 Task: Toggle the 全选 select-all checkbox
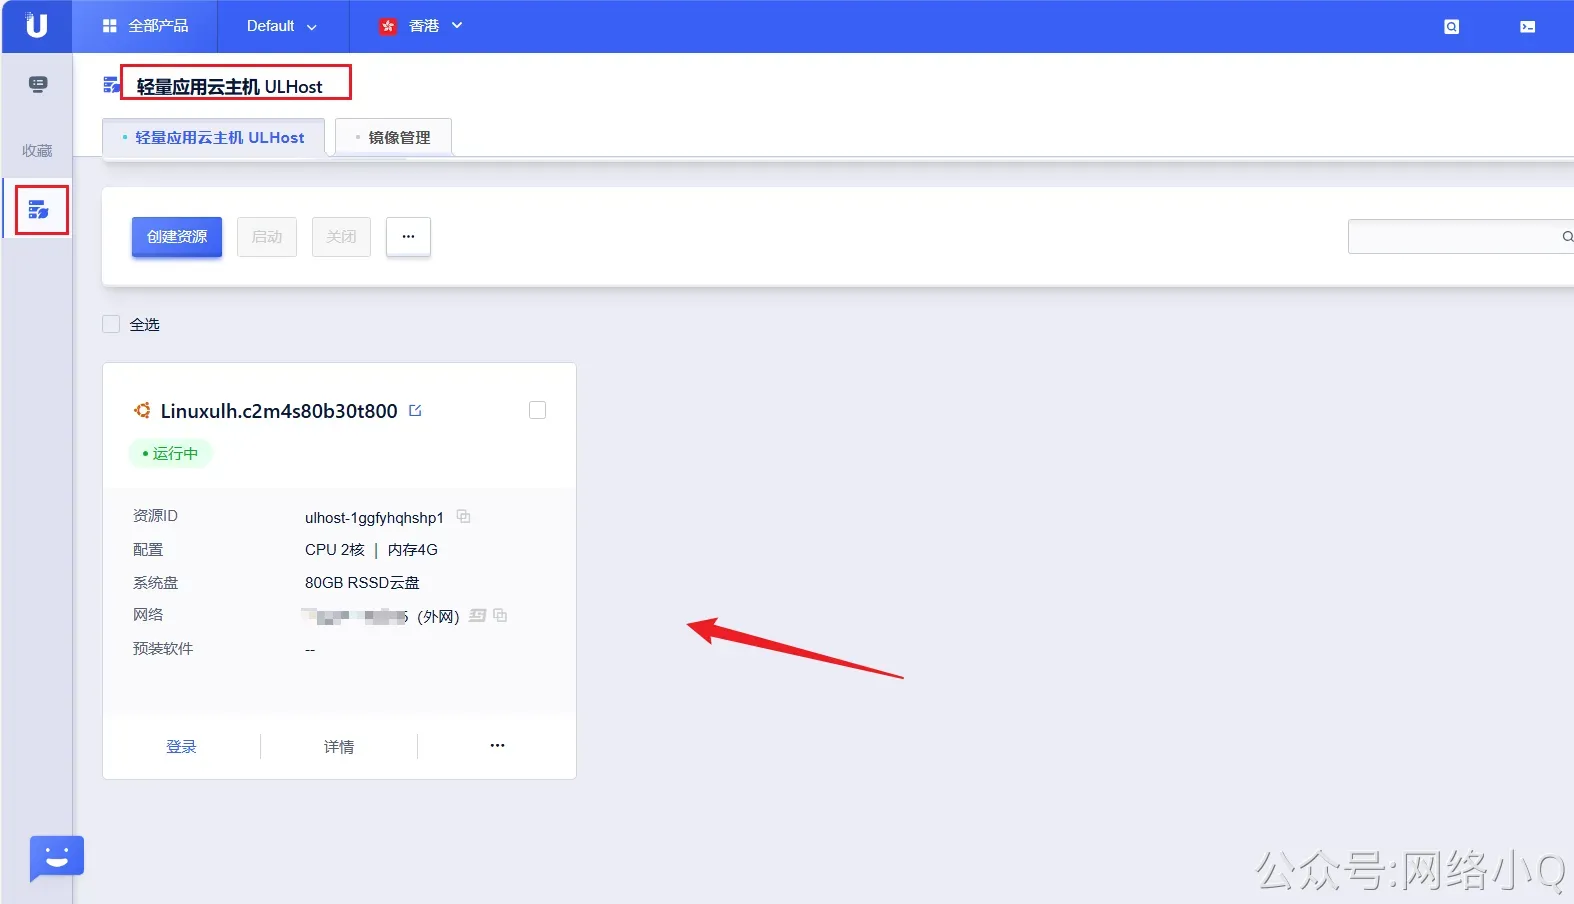(111, 324)
